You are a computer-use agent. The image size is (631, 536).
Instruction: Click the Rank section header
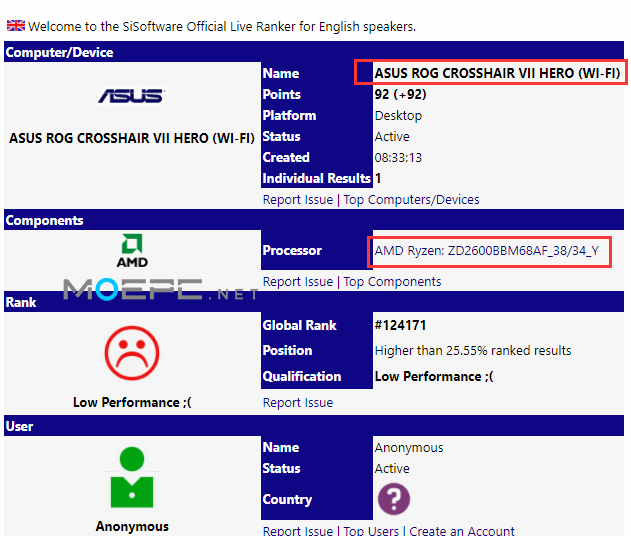pyautogui.click(x=314, y=302)
